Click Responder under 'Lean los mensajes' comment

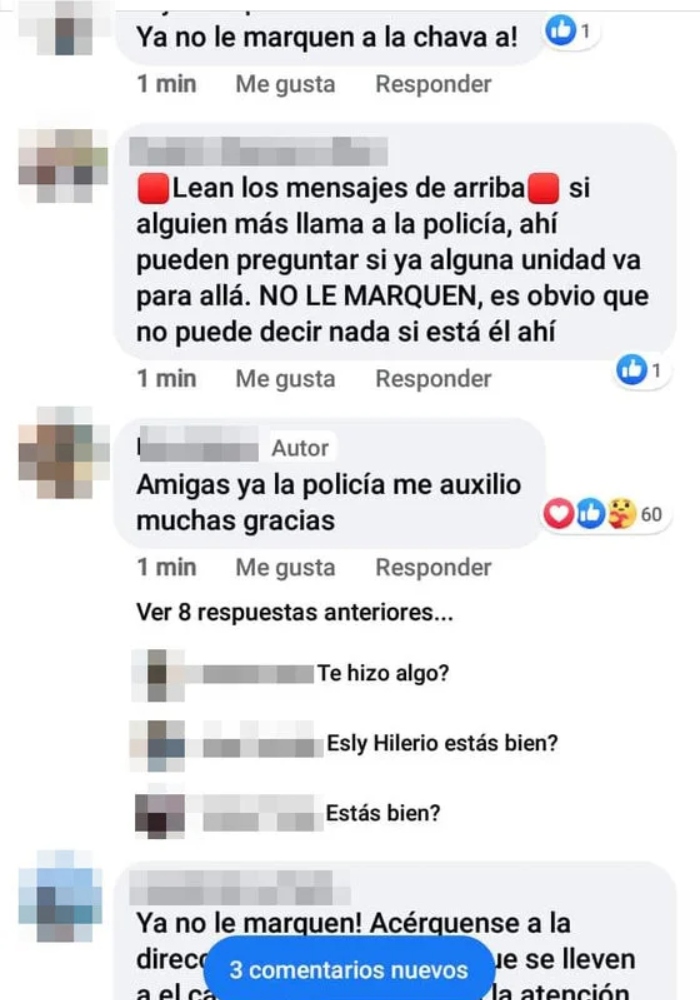pyautogui.click(x=433, y=379)
